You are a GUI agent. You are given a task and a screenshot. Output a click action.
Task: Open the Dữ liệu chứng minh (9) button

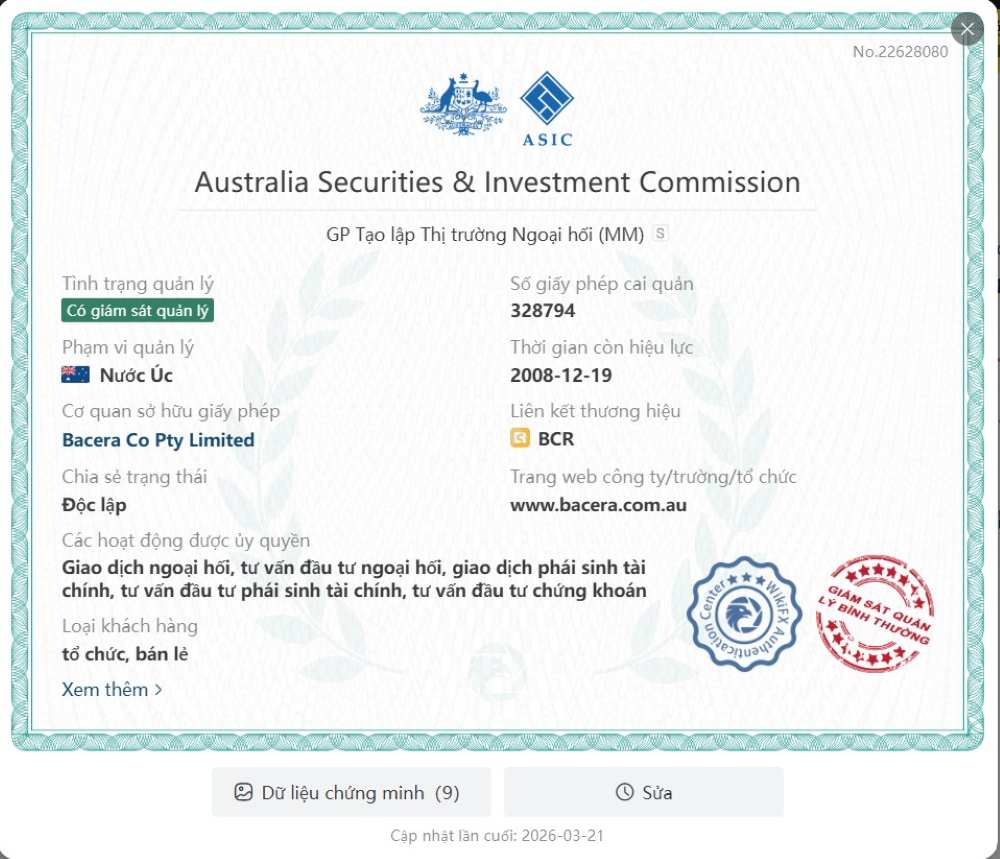351,793
